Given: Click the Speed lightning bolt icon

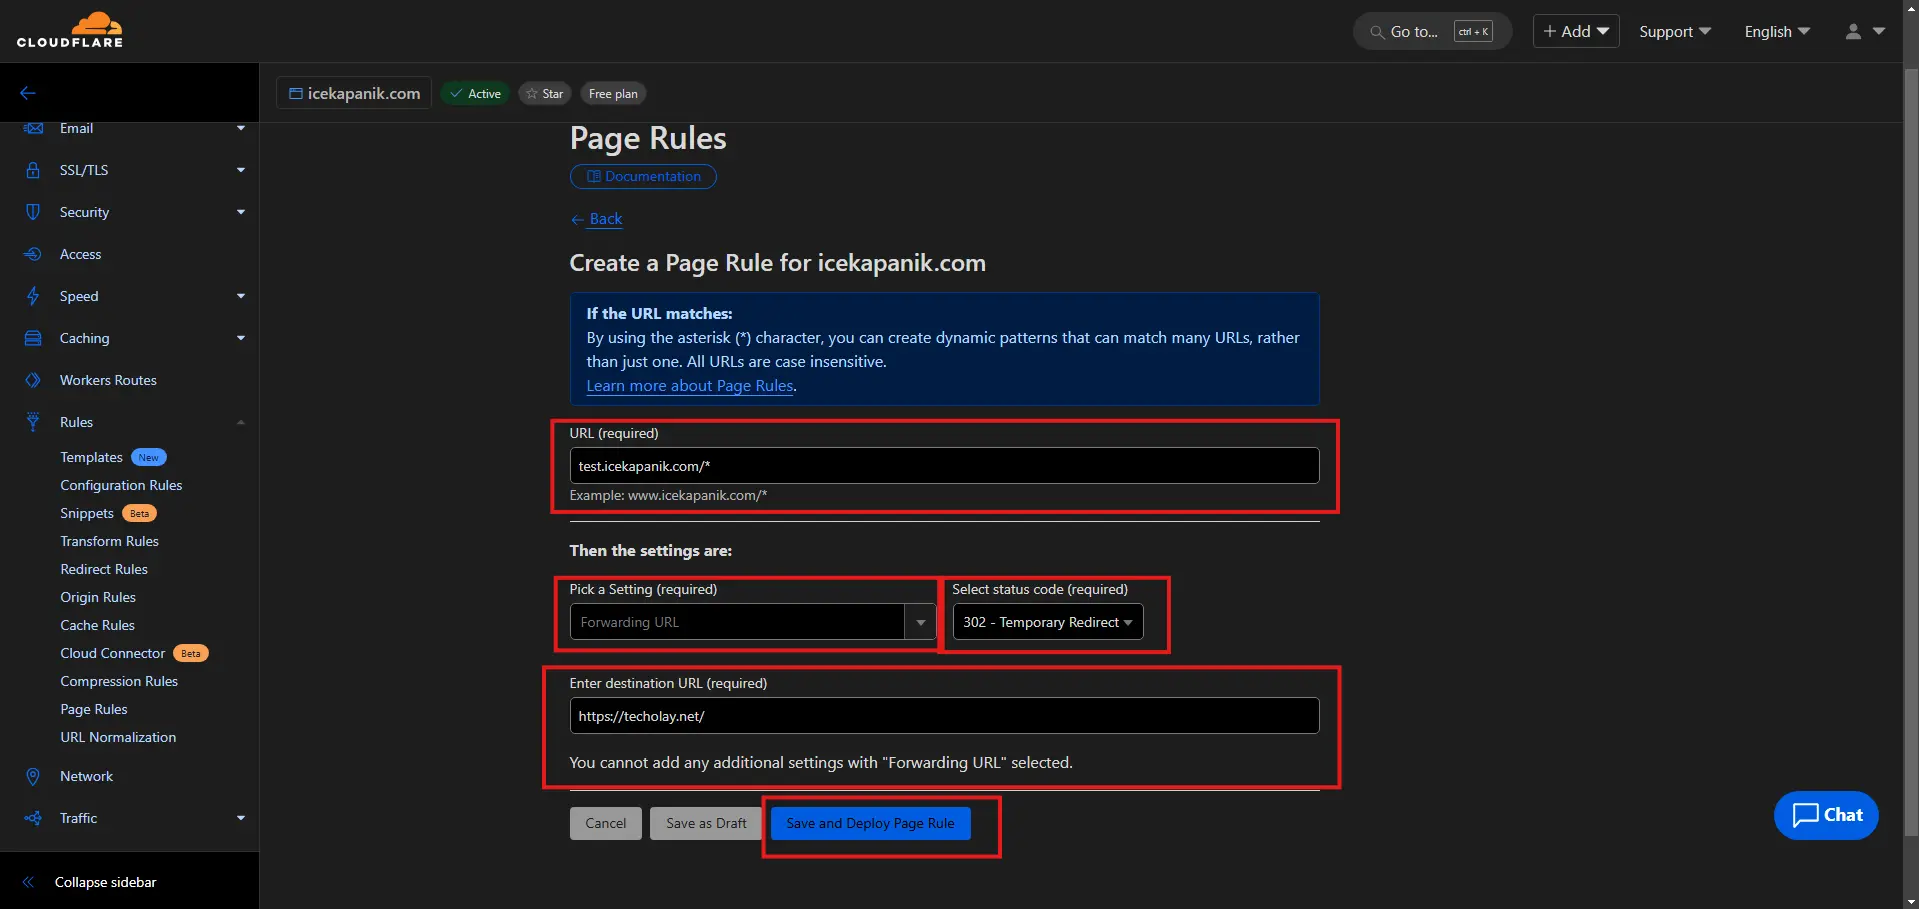Looking at the screenshot, I should [33, 296].
